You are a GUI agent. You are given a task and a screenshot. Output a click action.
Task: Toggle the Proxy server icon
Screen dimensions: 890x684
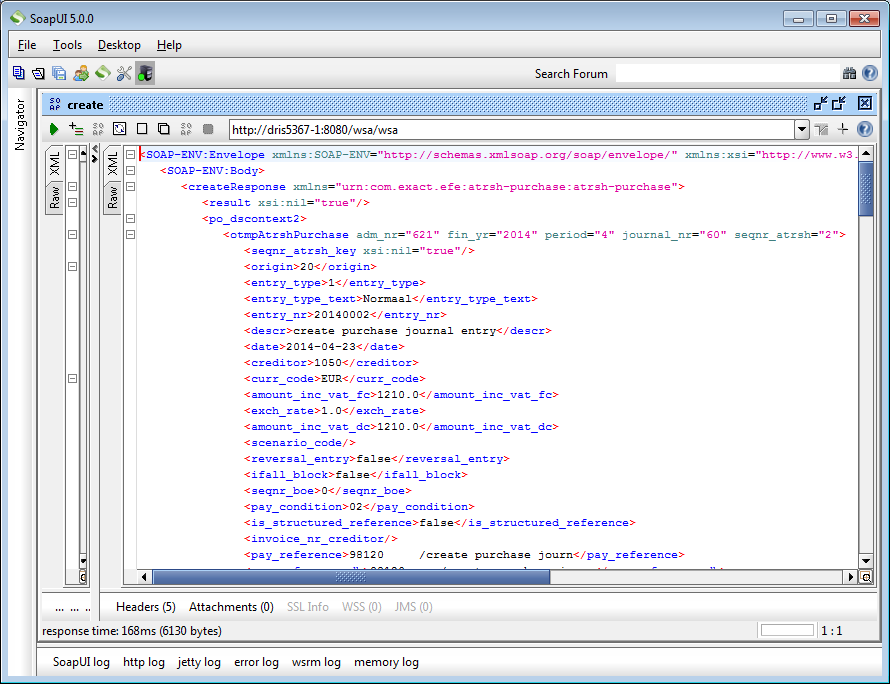145,73
